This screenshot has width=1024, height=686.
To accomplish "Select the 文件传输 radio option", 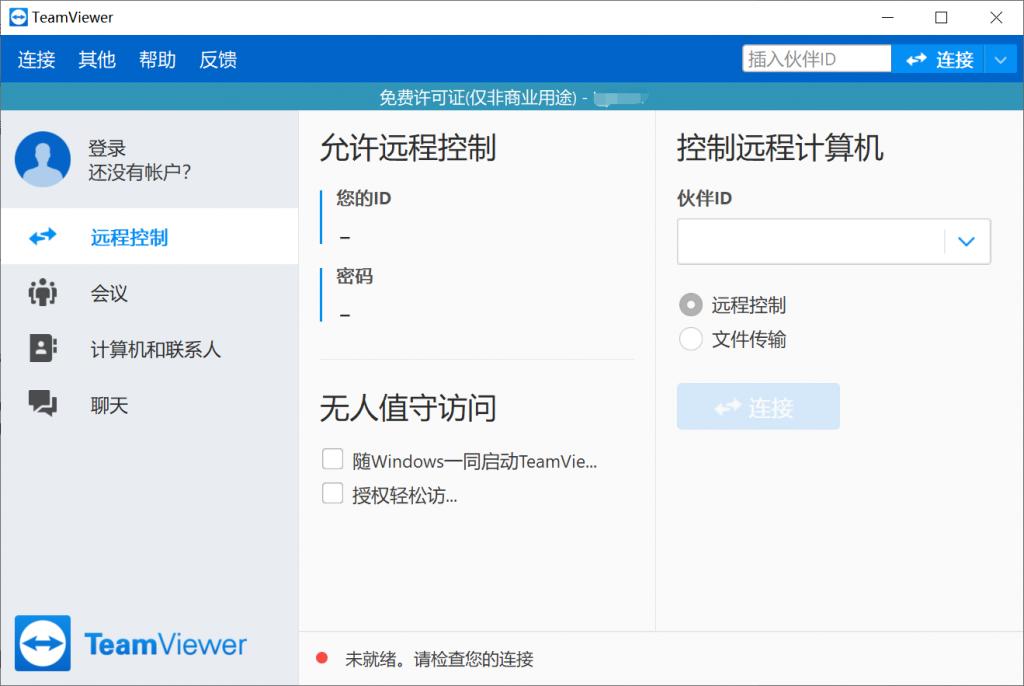I will [690, 339].
